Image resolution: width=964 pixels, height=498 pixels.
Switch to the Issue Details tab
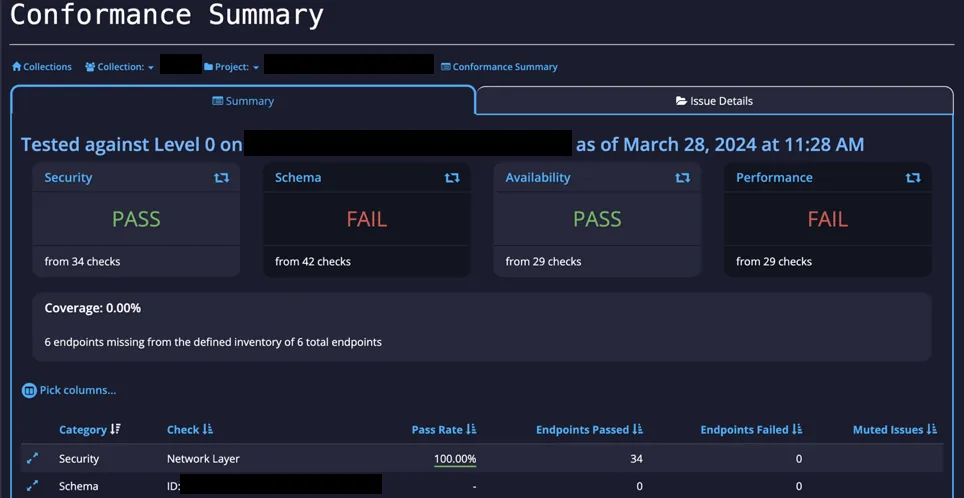tap(714, 101)
